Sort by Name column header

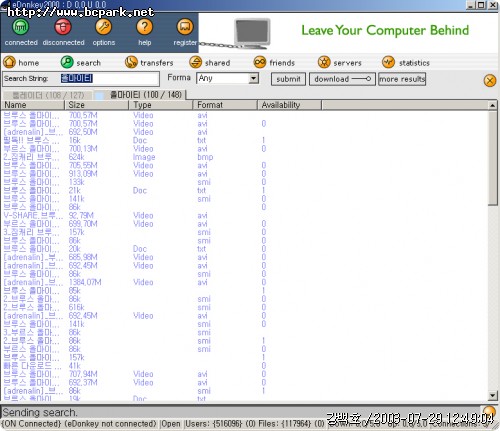33,105
